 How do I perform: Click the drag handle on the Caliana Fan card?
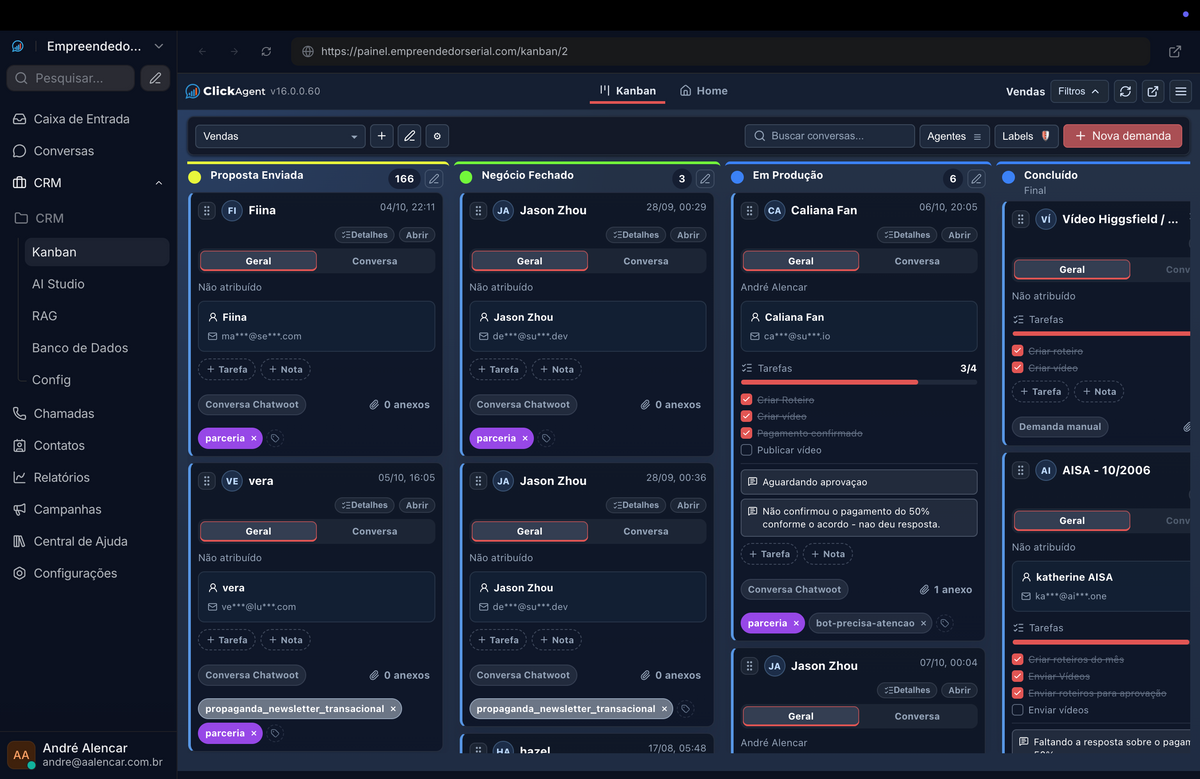click(749, 210)
